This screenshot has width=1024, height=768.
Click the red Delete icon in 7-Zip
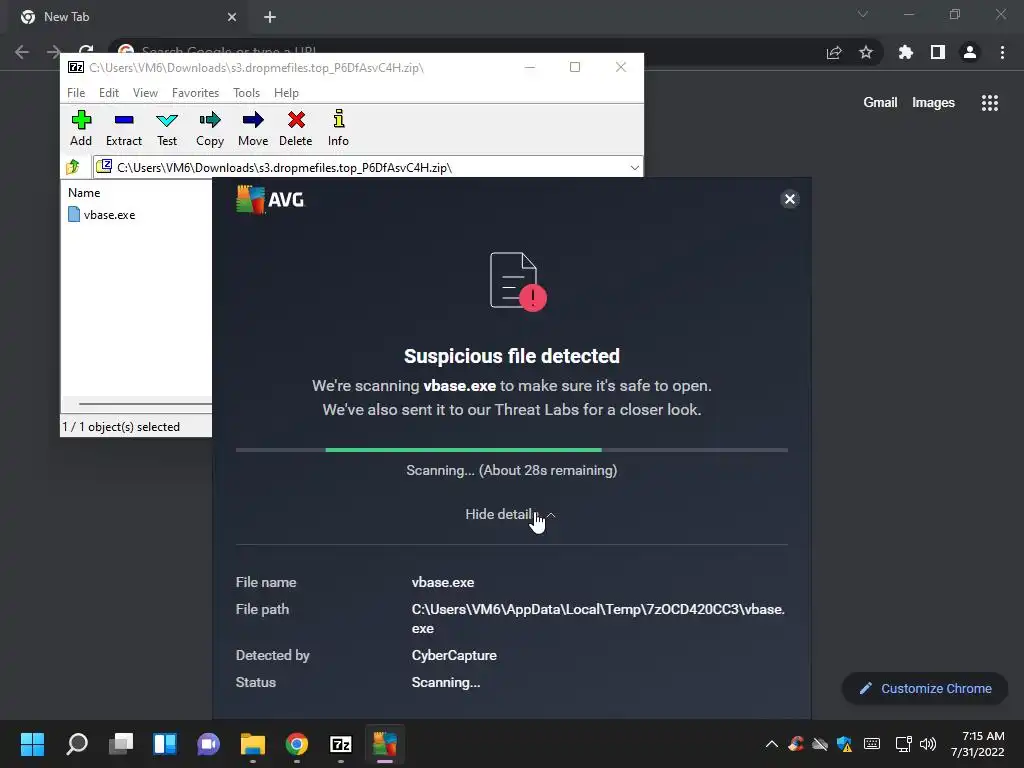(296, 128)
